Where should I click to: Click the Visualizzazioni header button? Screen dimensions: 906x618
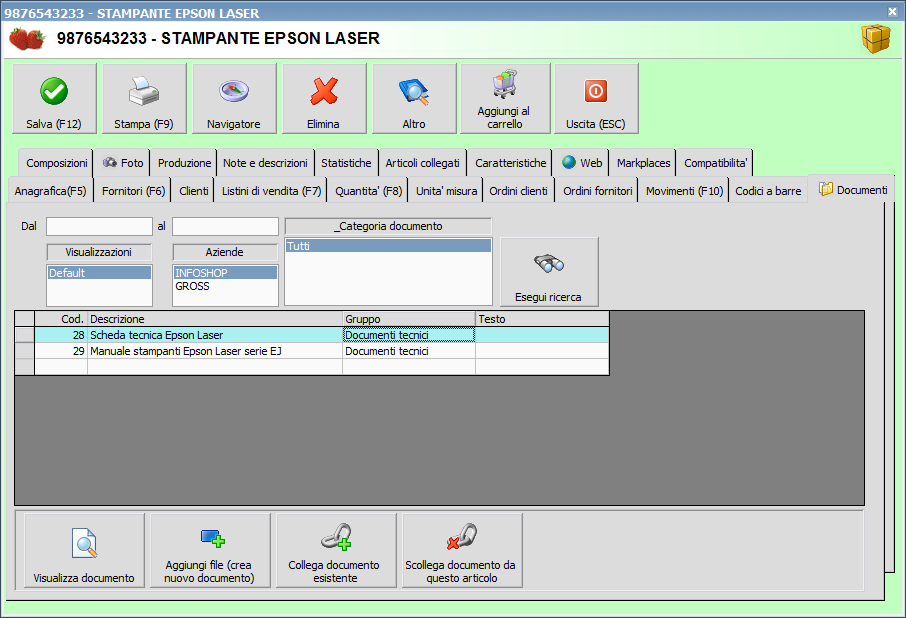point(99,252)
